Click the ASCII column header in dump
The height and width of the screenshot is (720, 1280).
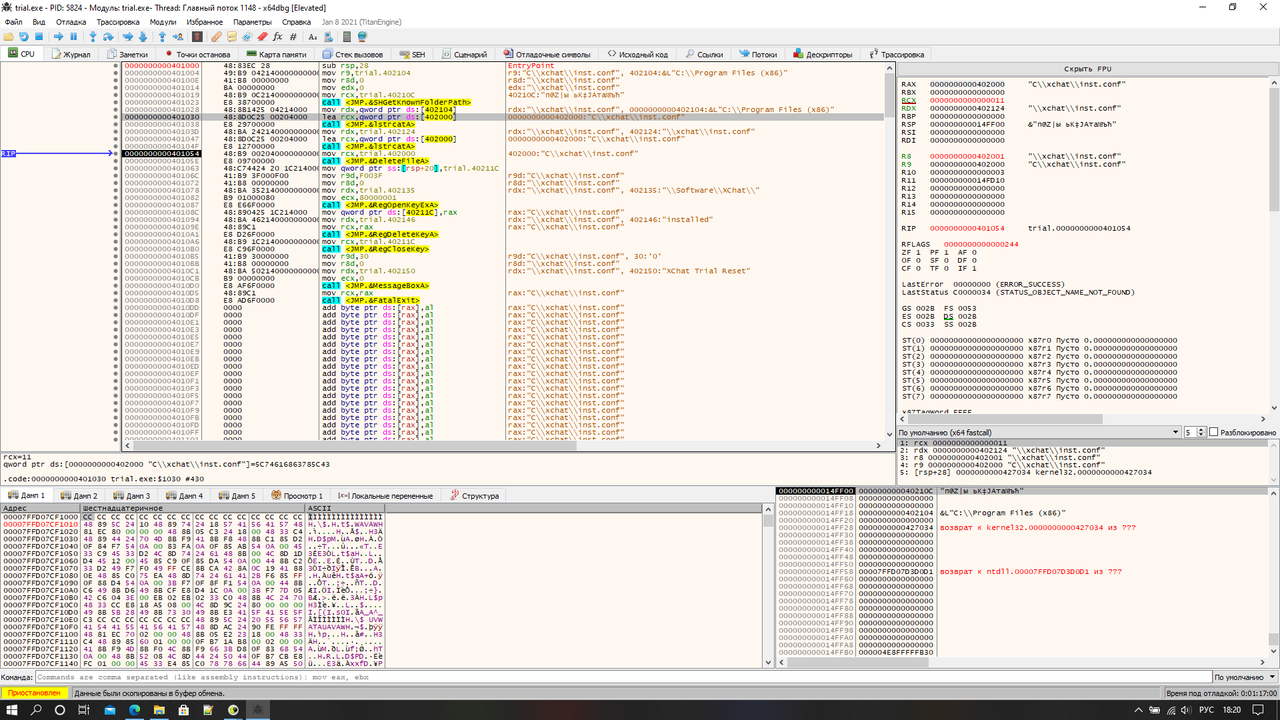coord(345,508)
